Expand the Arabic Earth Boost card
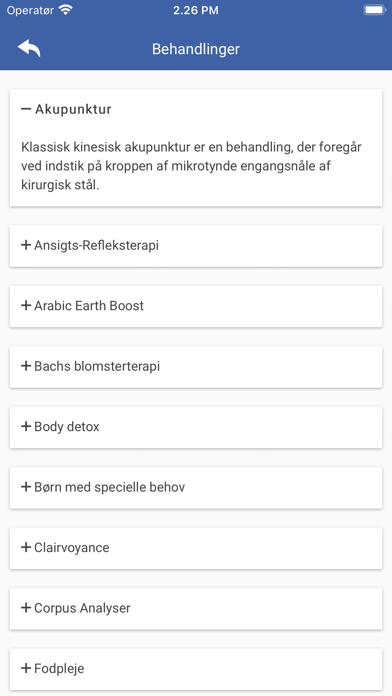Viewport: 392px width, 696px height. [196, 306]
